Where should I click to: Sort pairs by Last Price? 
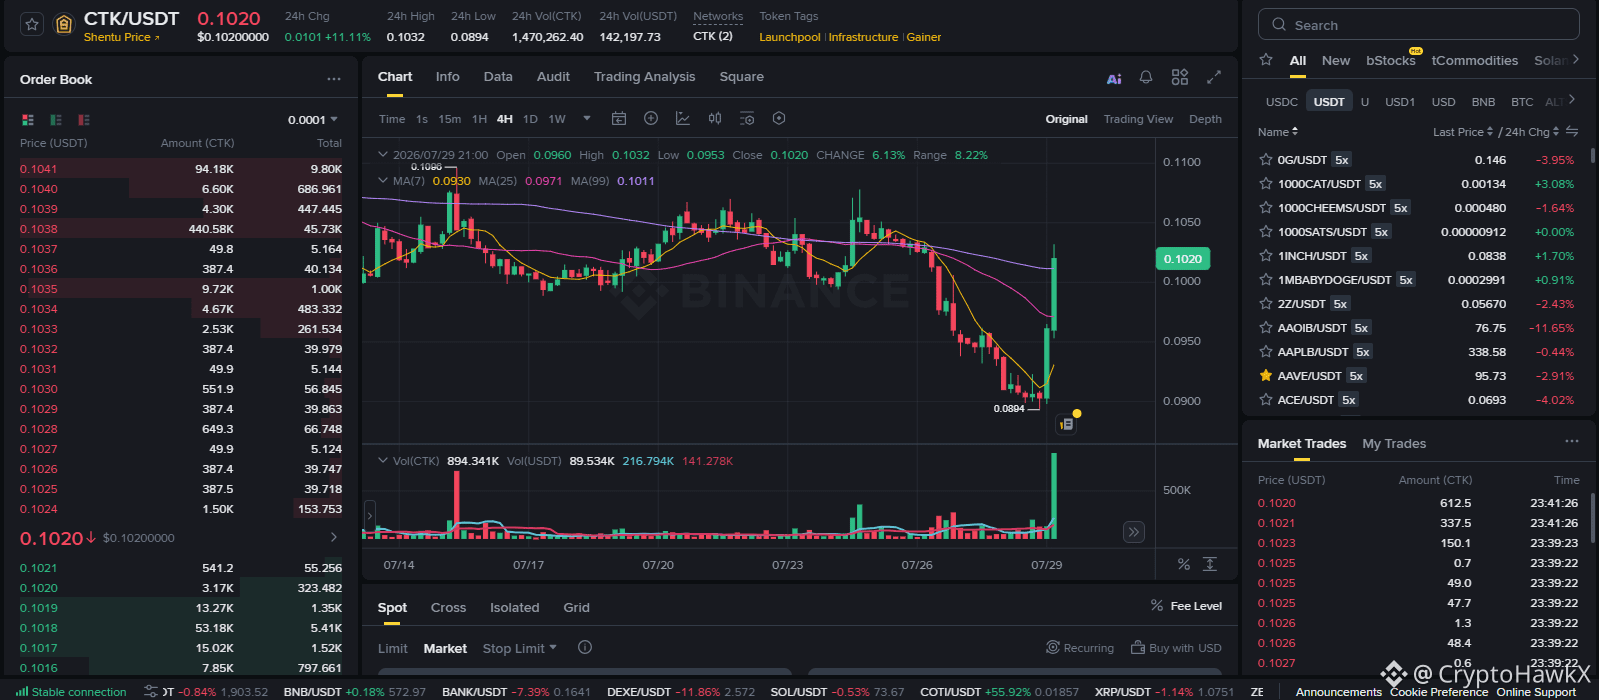[x=1463, y=132]
